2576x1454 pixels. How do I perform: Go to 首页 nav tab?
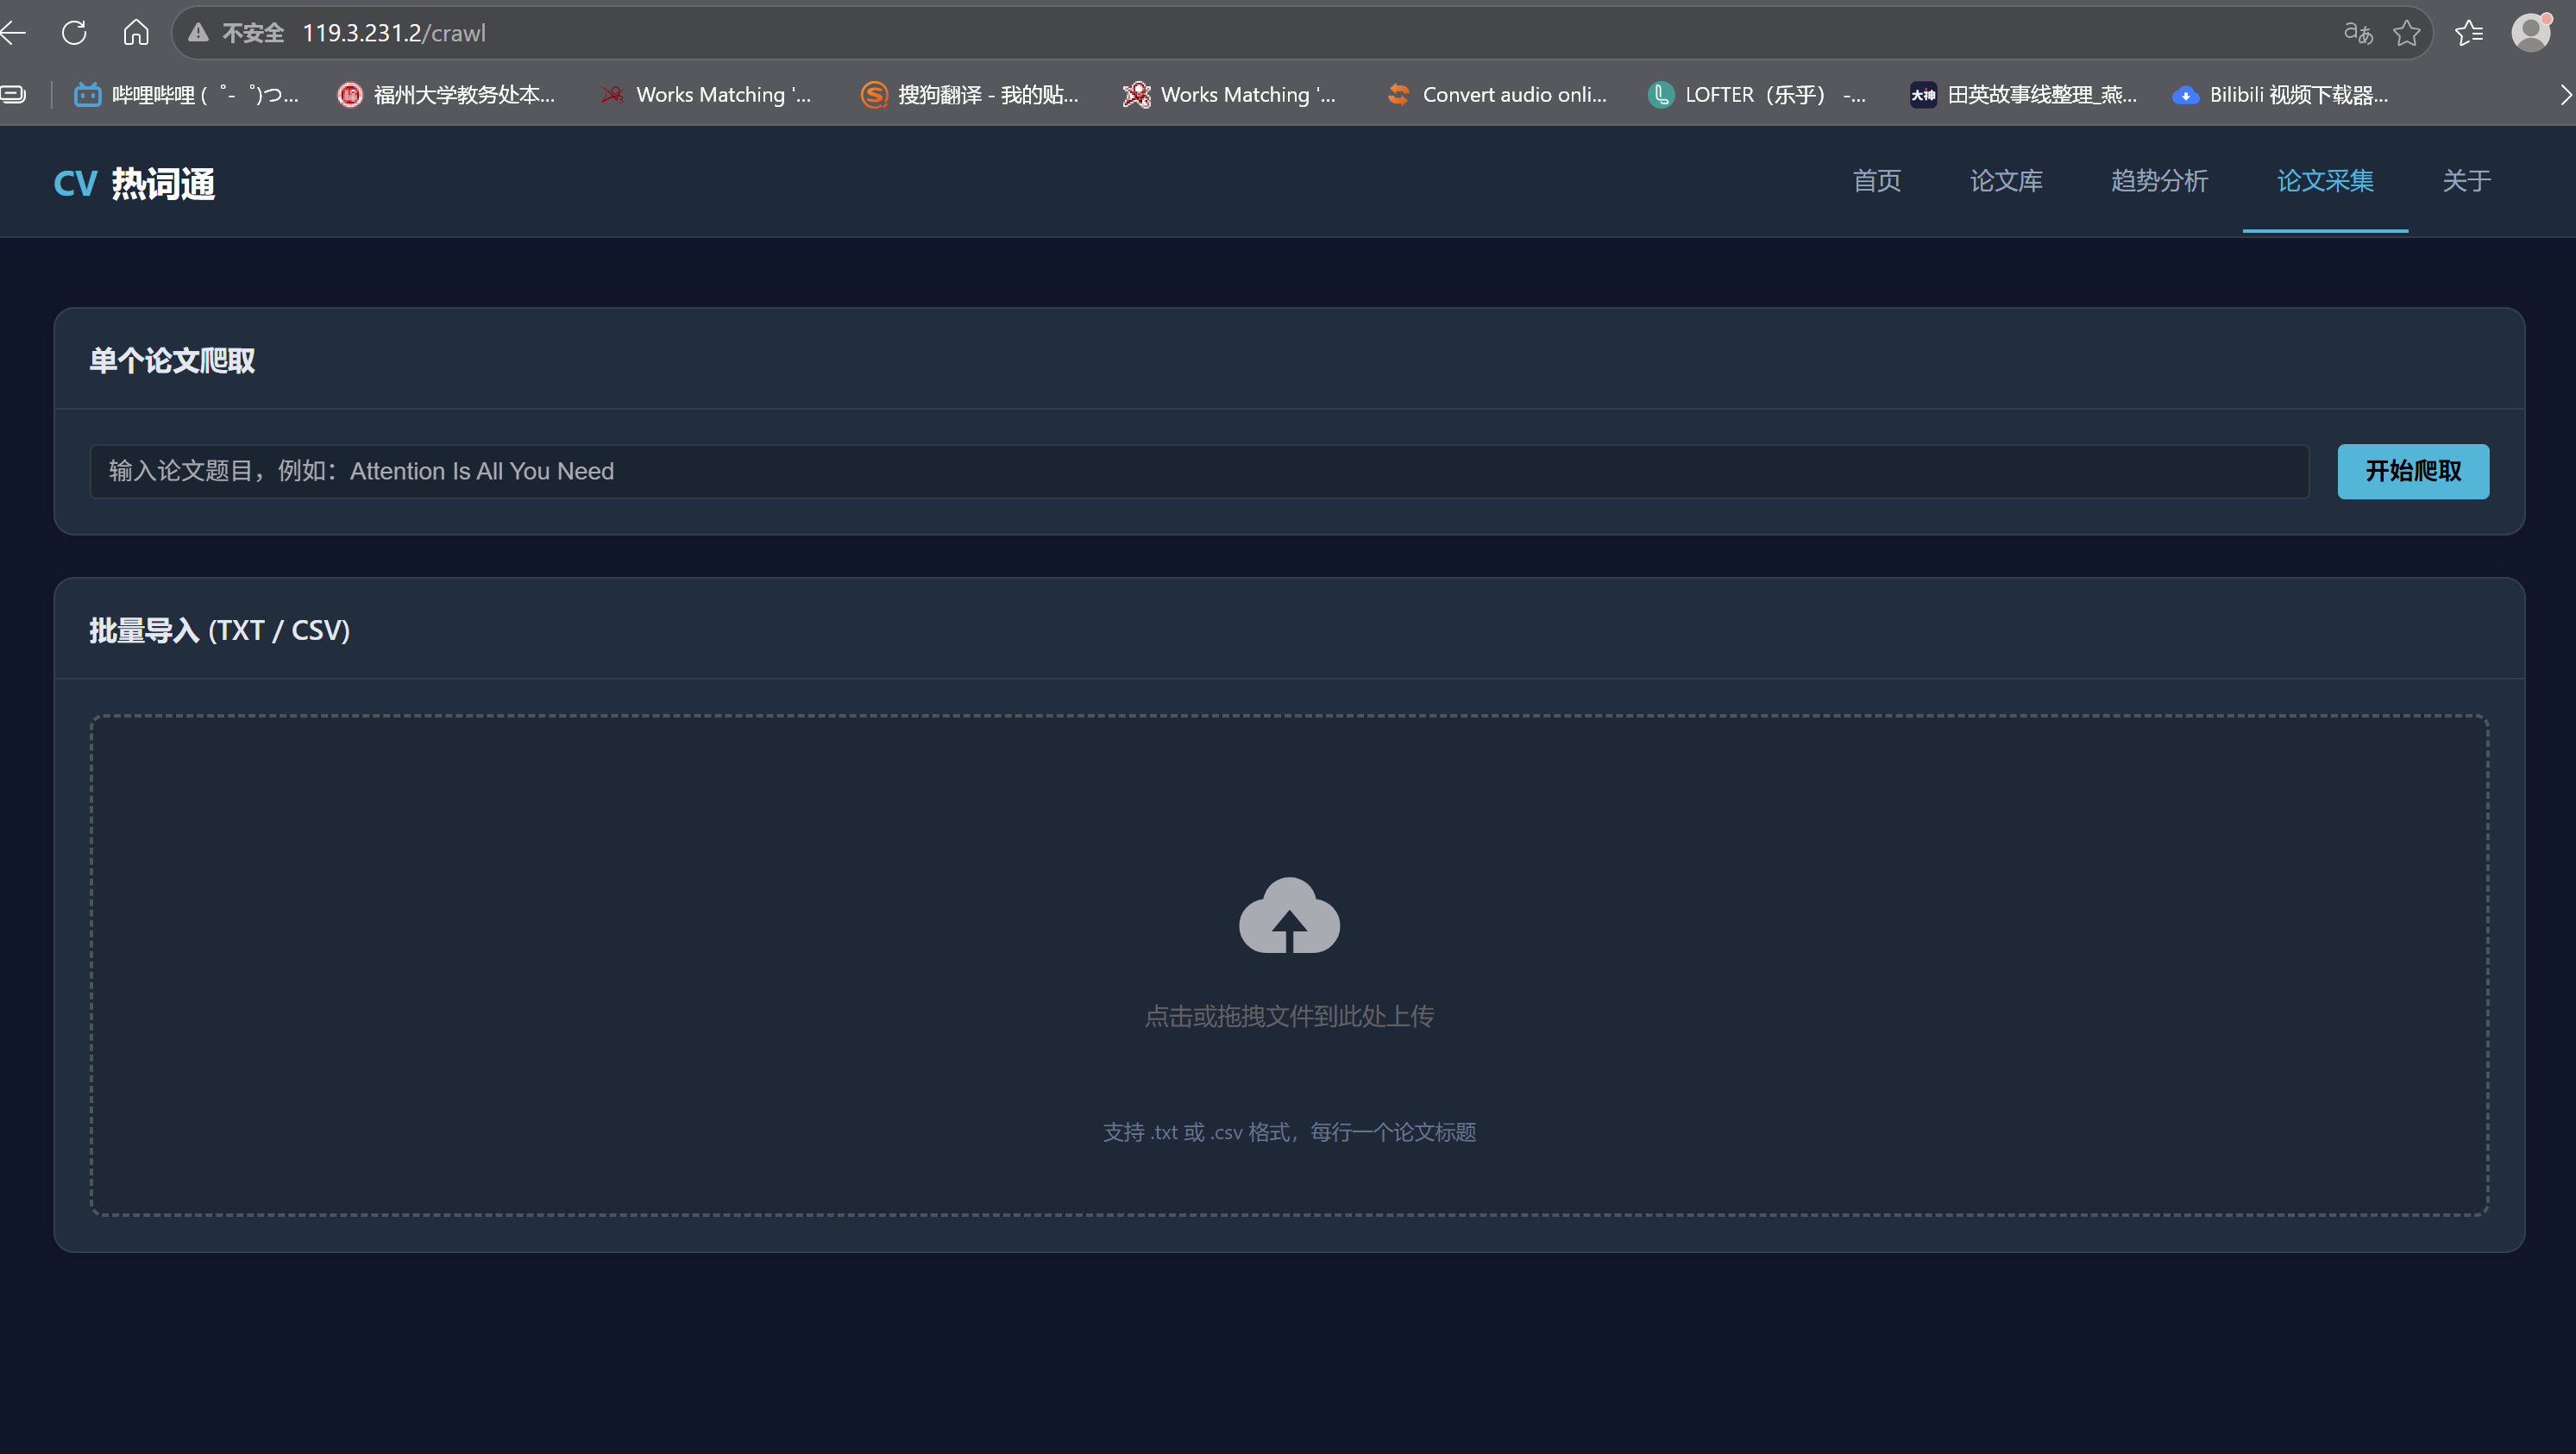pos(1876,181)
